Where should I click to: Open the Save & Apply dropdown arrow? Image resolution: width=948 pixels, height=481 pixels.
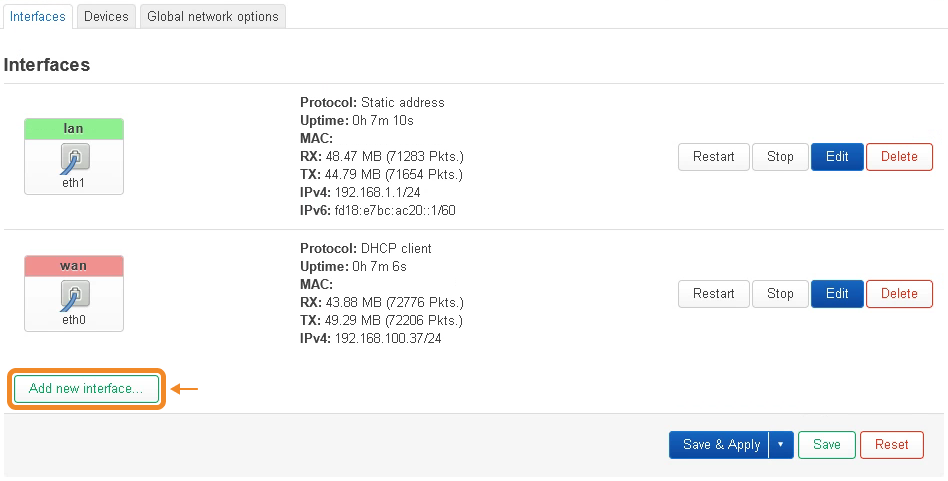click(x=779, y=445)
